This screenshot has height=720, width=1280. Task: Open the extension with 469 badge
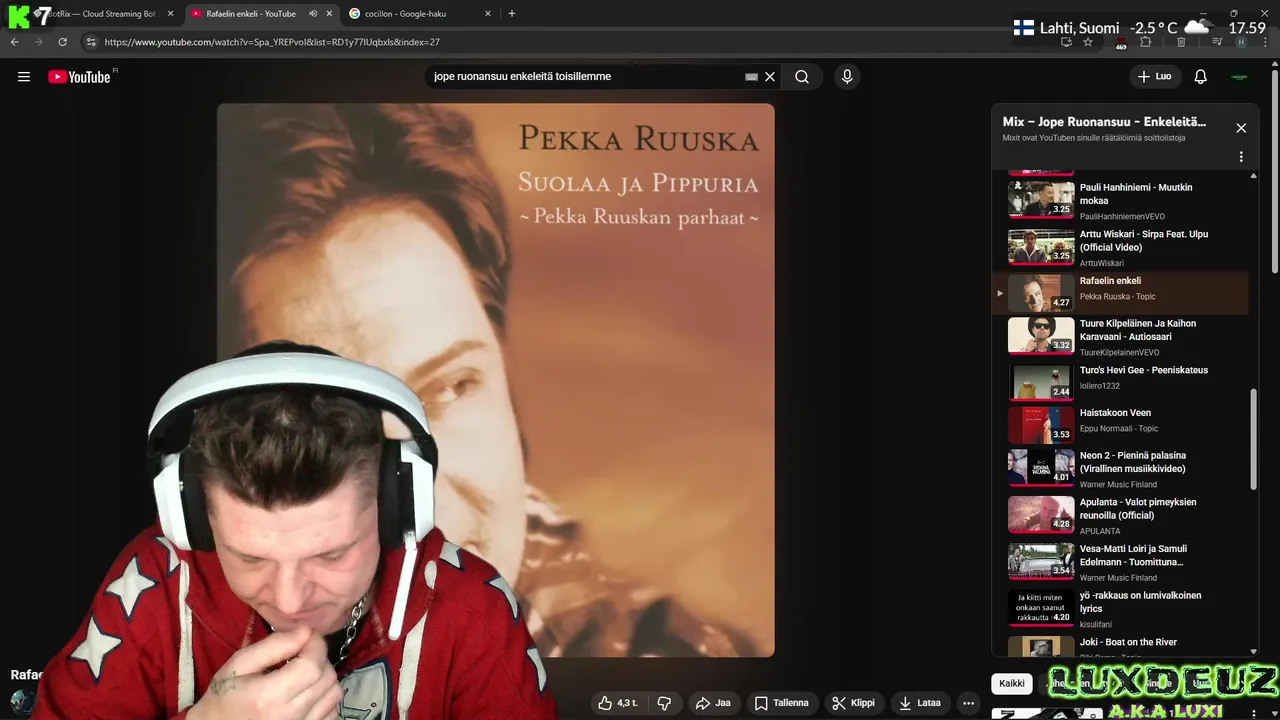1121,42
